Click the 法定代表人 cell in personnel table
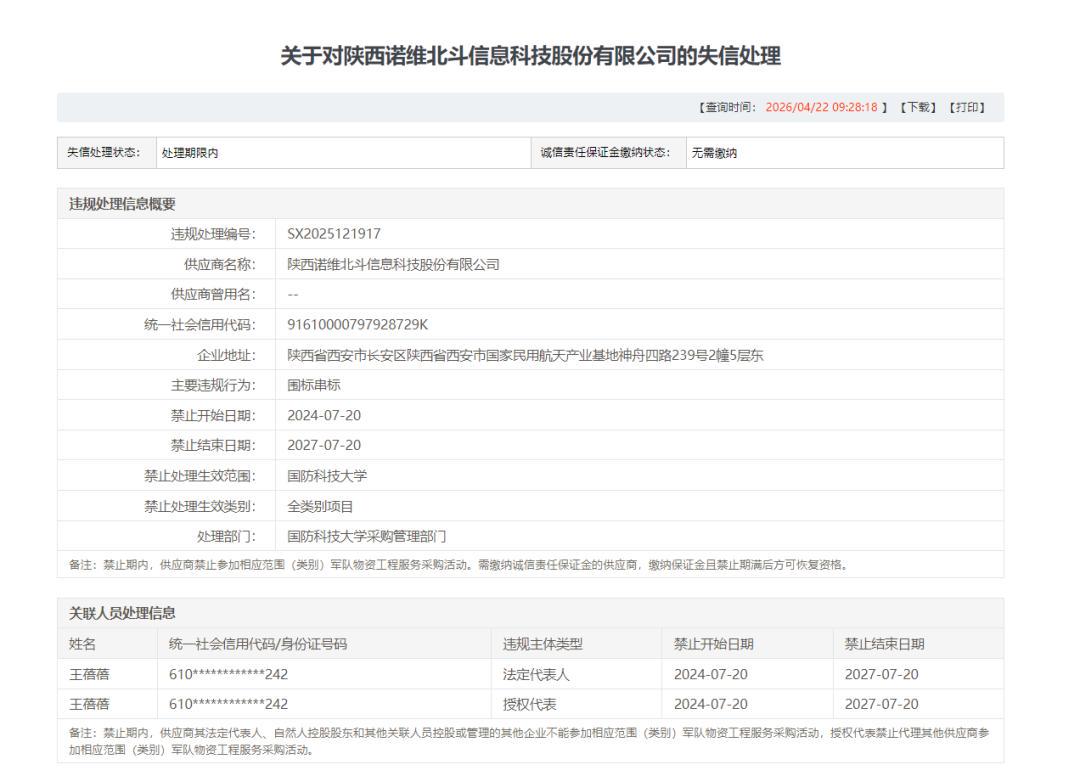This screenshot has width=1080, height=776. pyautogui.click(x=536, y=674)
